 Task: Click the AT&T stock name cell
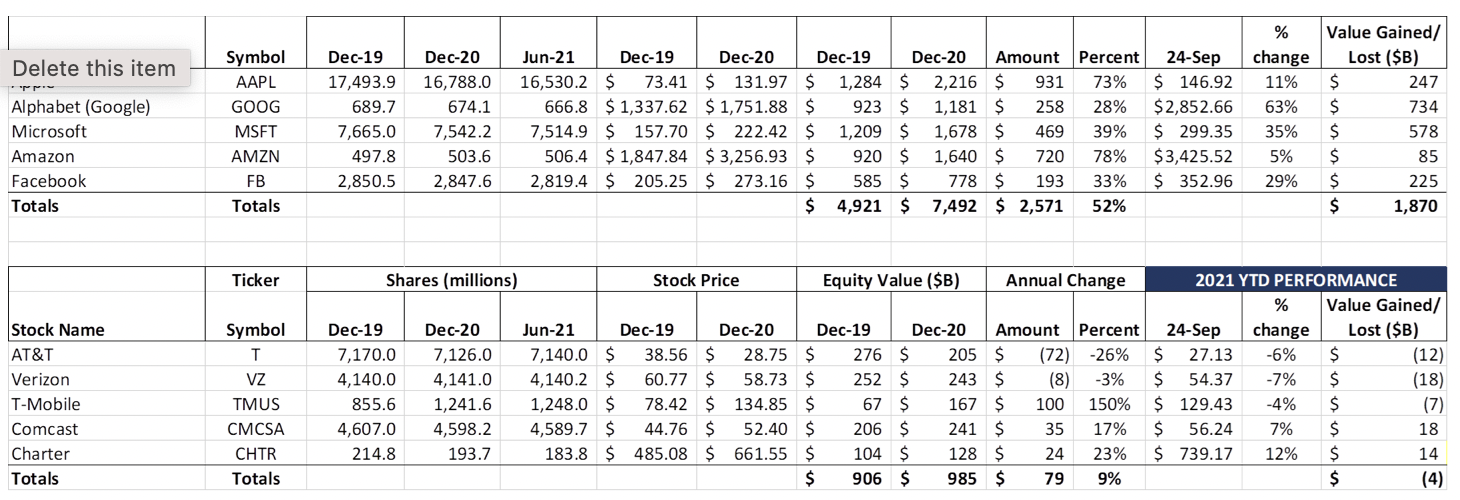click(33, 354)
